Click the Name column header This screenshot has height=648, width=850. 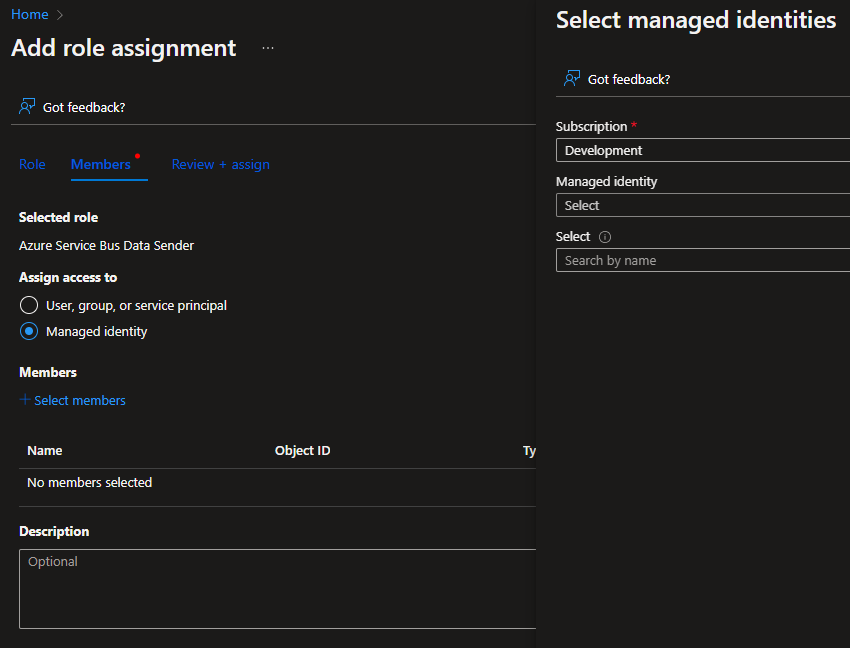(45, 451)
